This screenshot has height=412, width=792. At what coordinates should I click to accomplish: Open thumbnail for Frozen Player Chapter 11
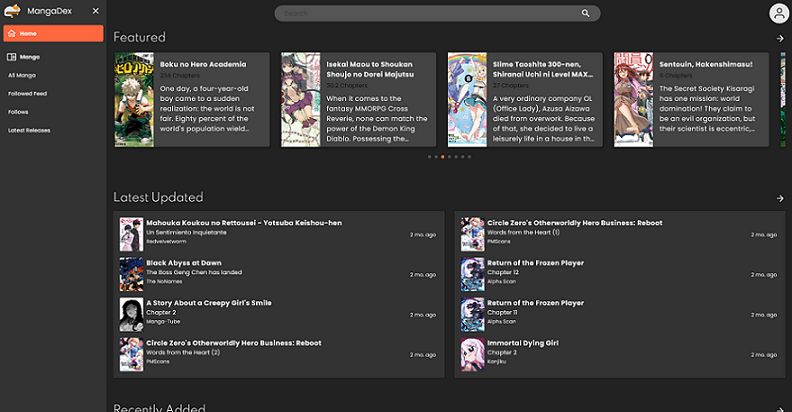point(472,314)
